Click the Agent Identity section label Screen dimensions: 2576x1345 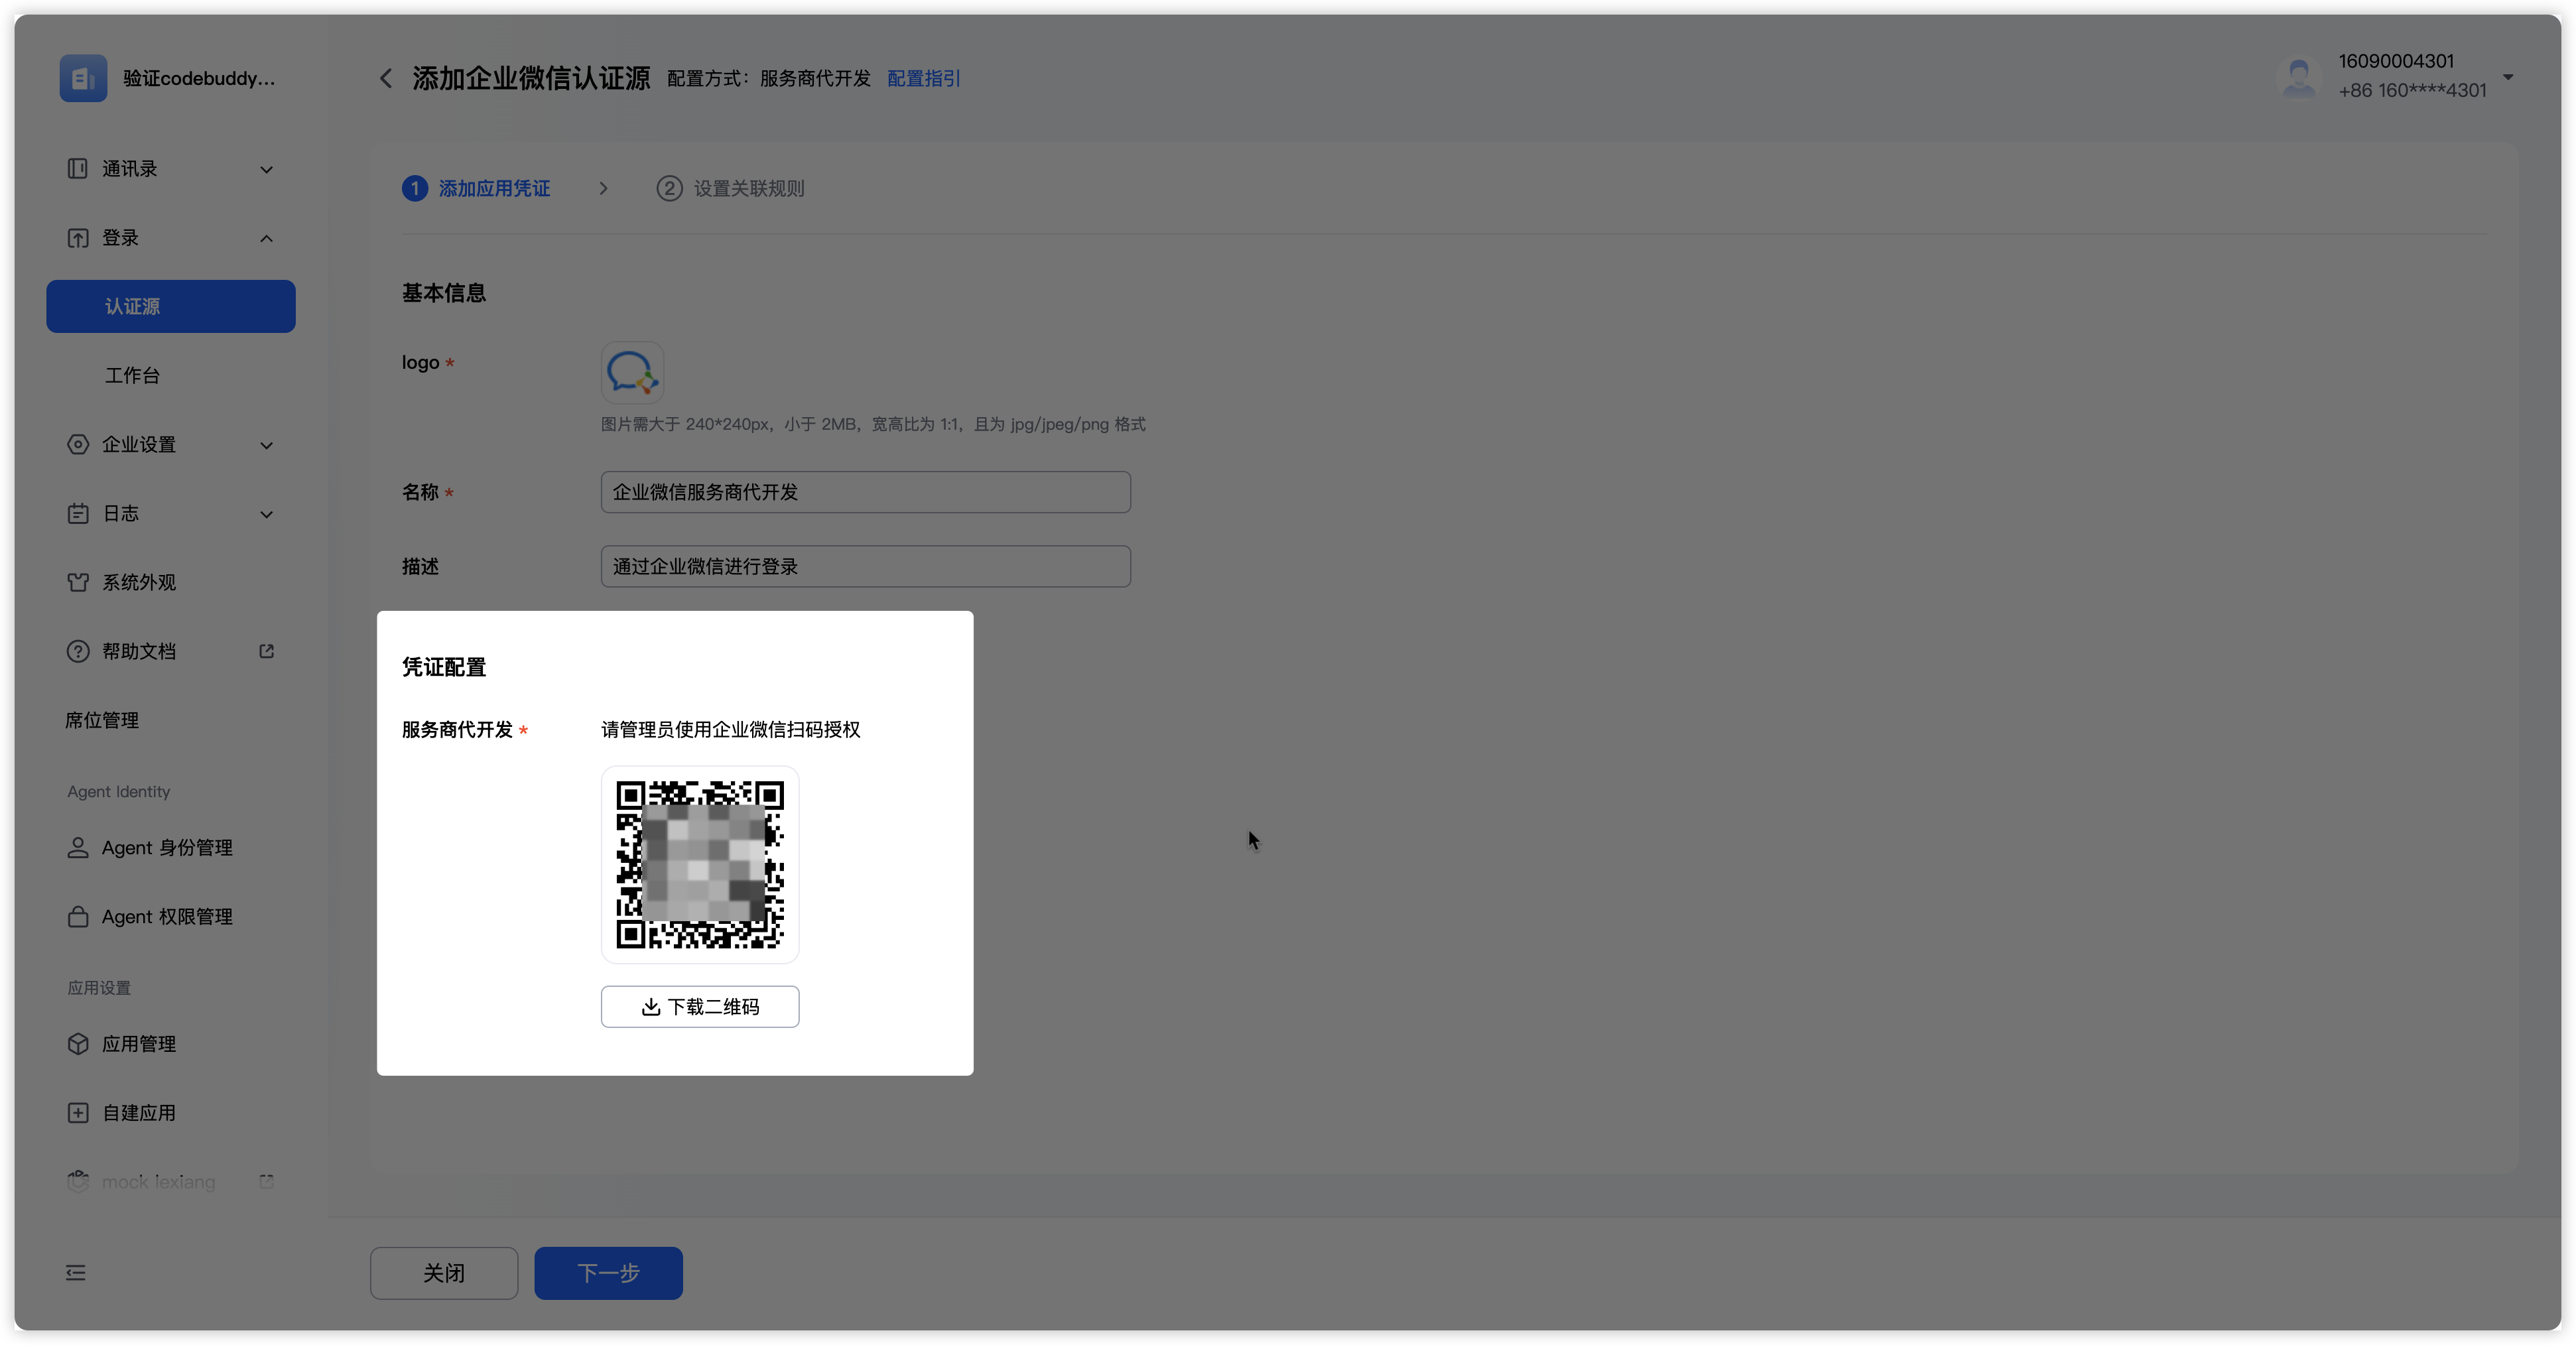click(x=119, y=791)
